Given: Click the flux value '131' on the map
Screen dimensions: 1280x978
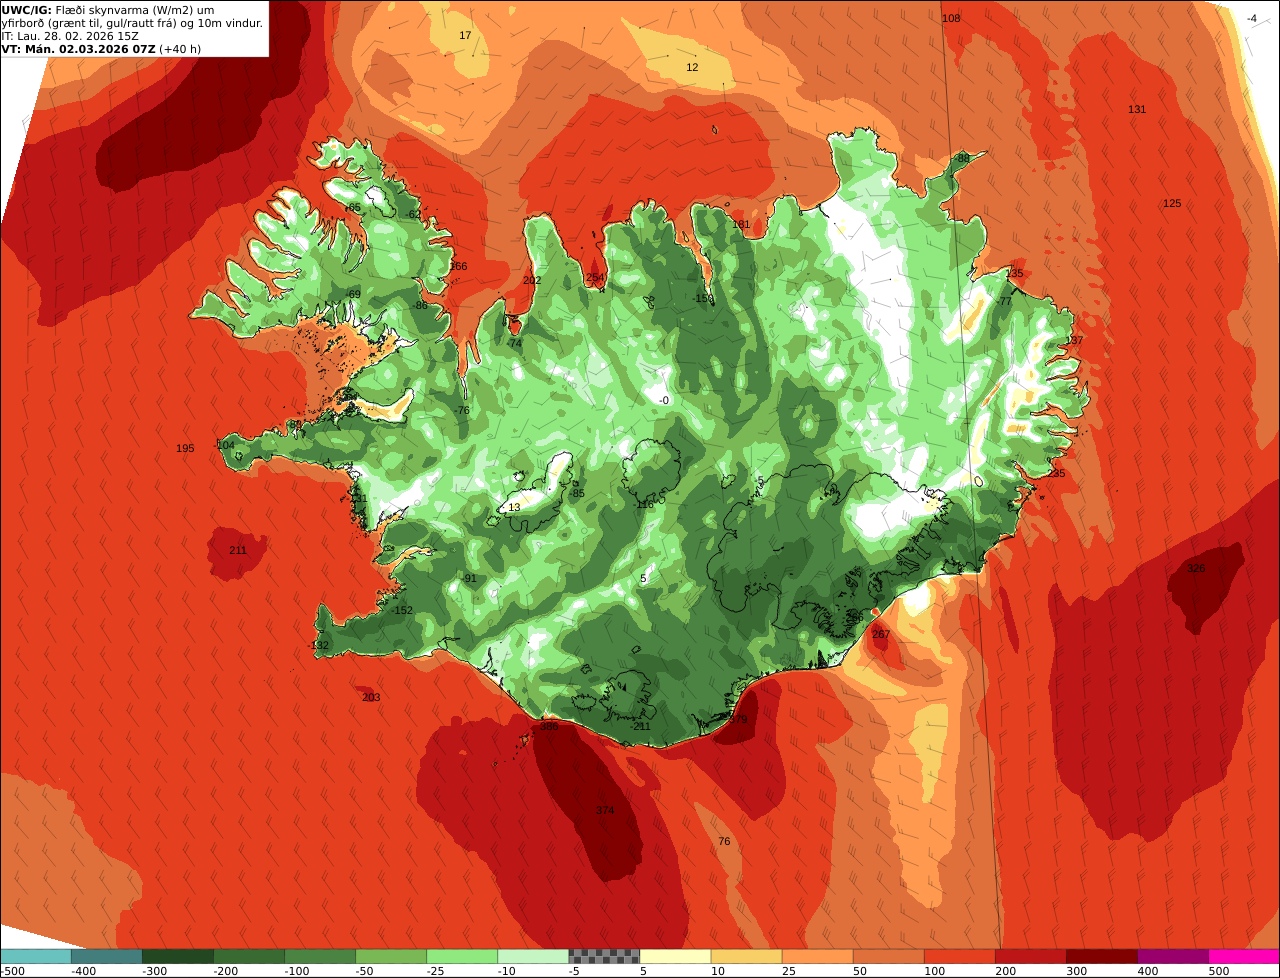Looking at the screenshot, I should (x=1137, y=109).
